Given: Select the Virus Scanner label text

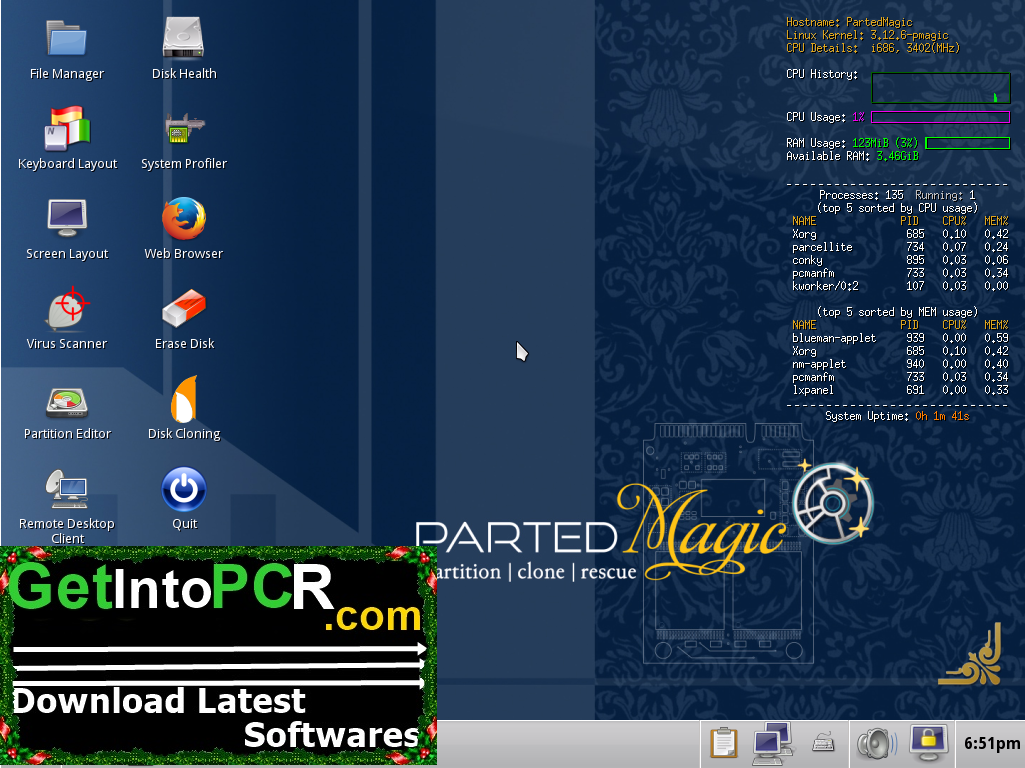Looking at the screenshot, I should point(67,344).
